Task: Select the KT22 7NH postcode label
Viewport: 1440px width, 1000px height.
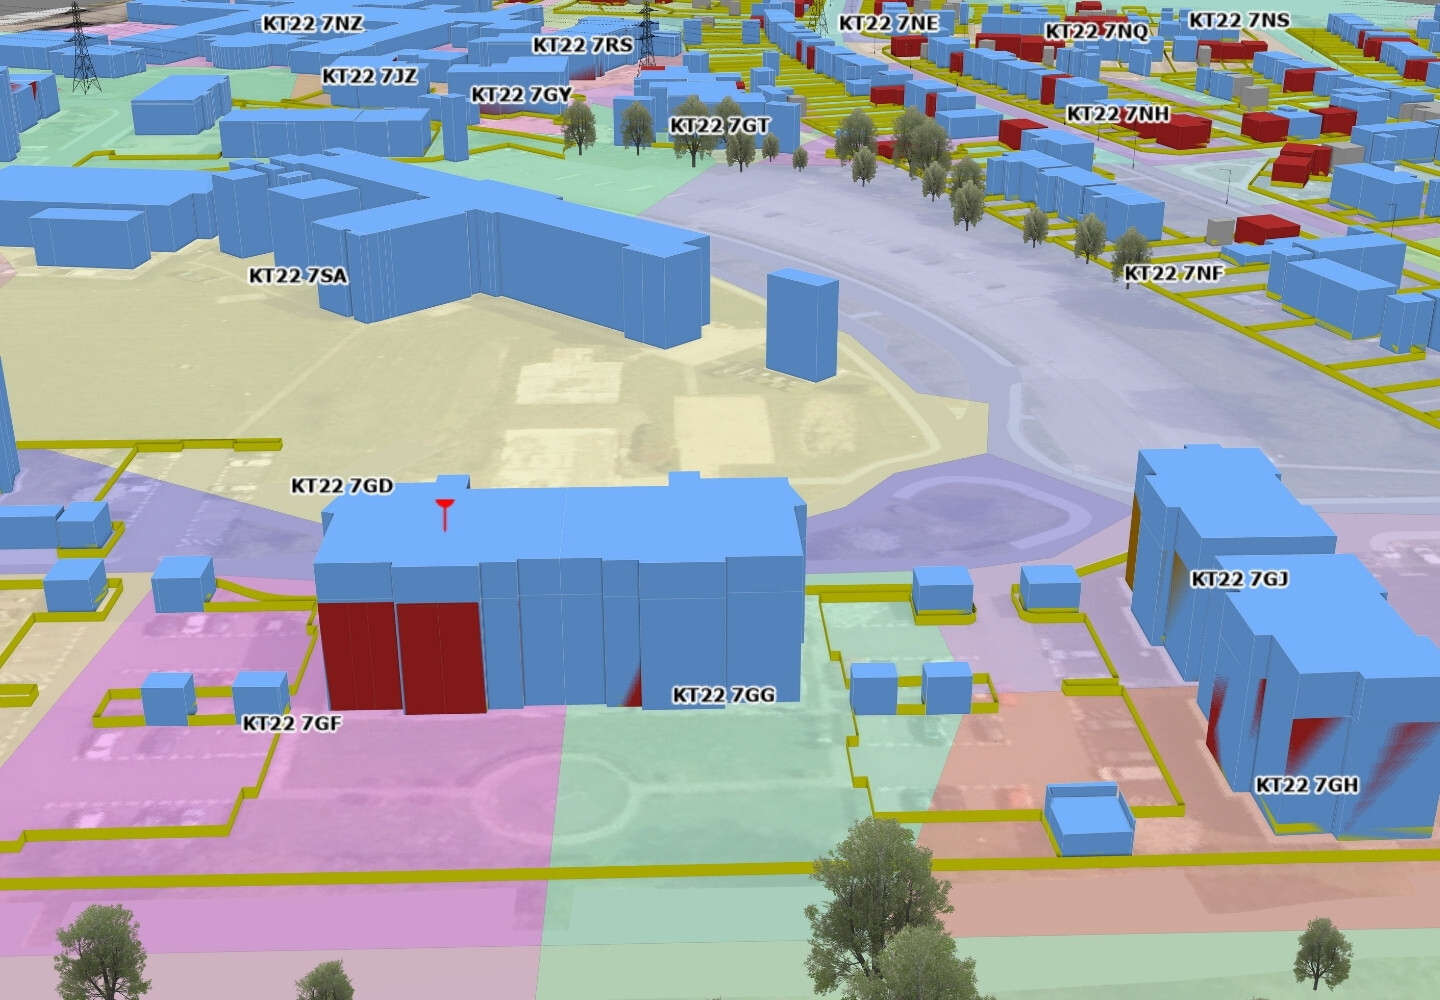Action: 1118,114
